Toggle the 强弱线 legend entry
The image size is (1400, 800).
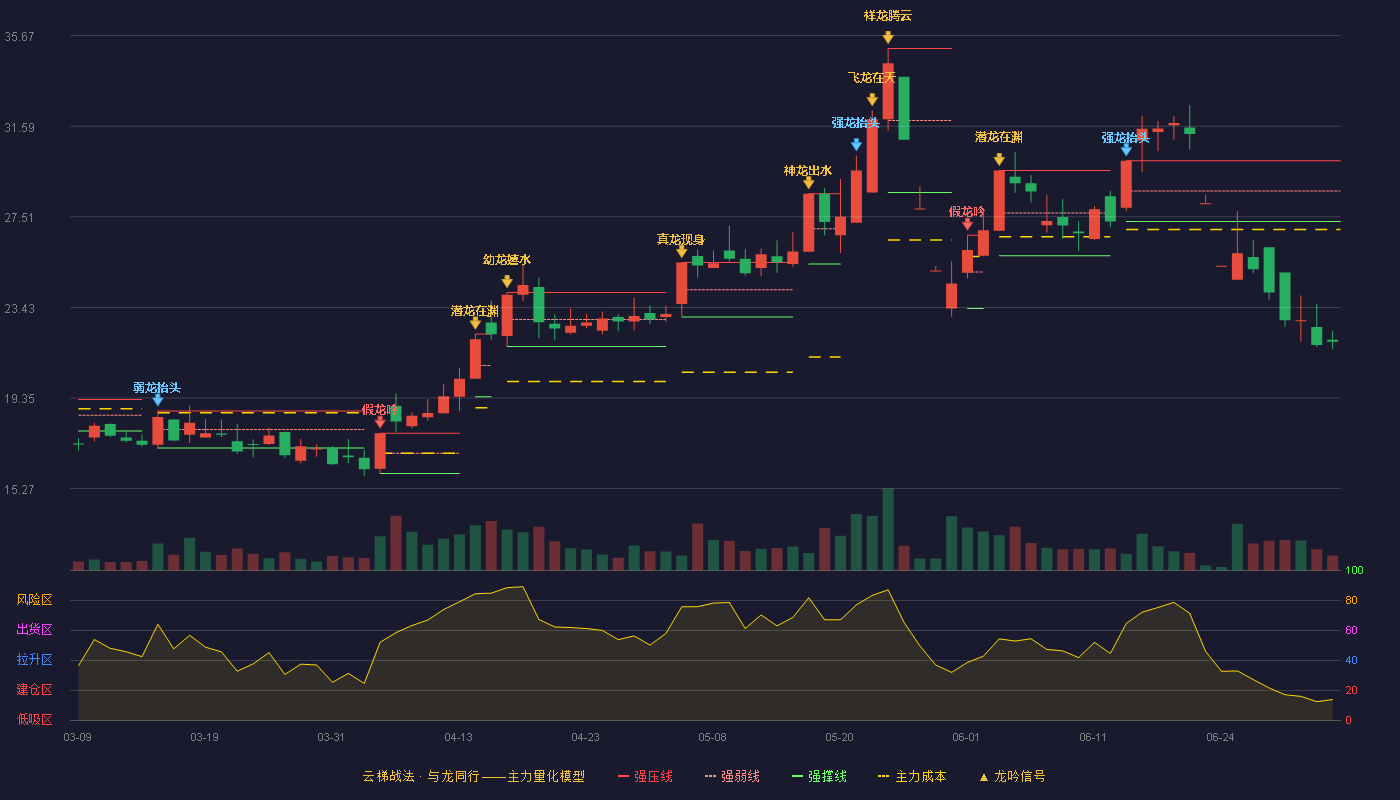coord(733,776)
